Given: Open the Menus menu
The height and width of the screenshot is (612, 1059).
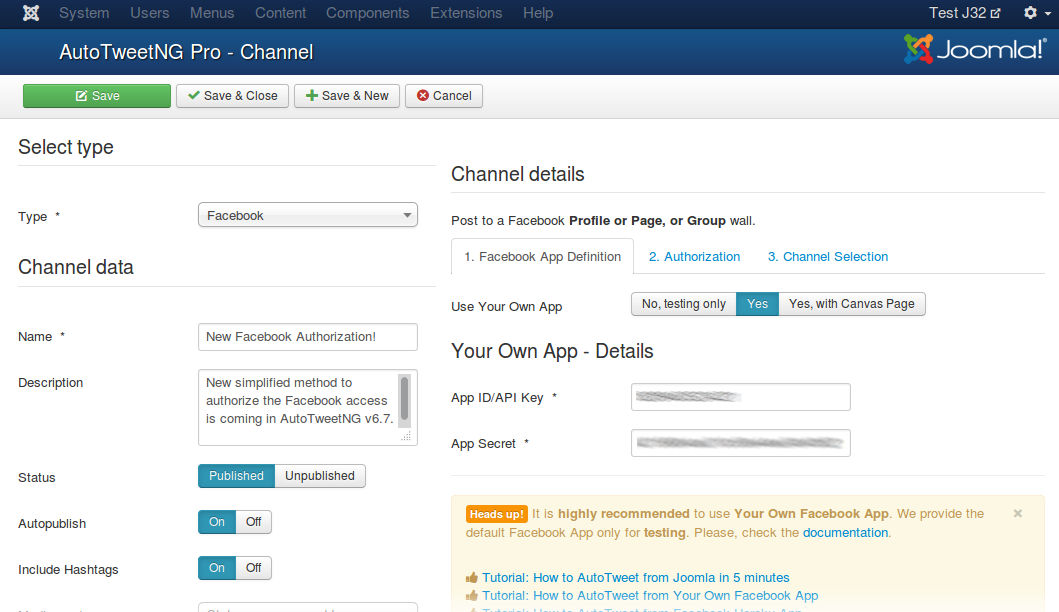Looking at the screenshot, I should tap(212, 13).
